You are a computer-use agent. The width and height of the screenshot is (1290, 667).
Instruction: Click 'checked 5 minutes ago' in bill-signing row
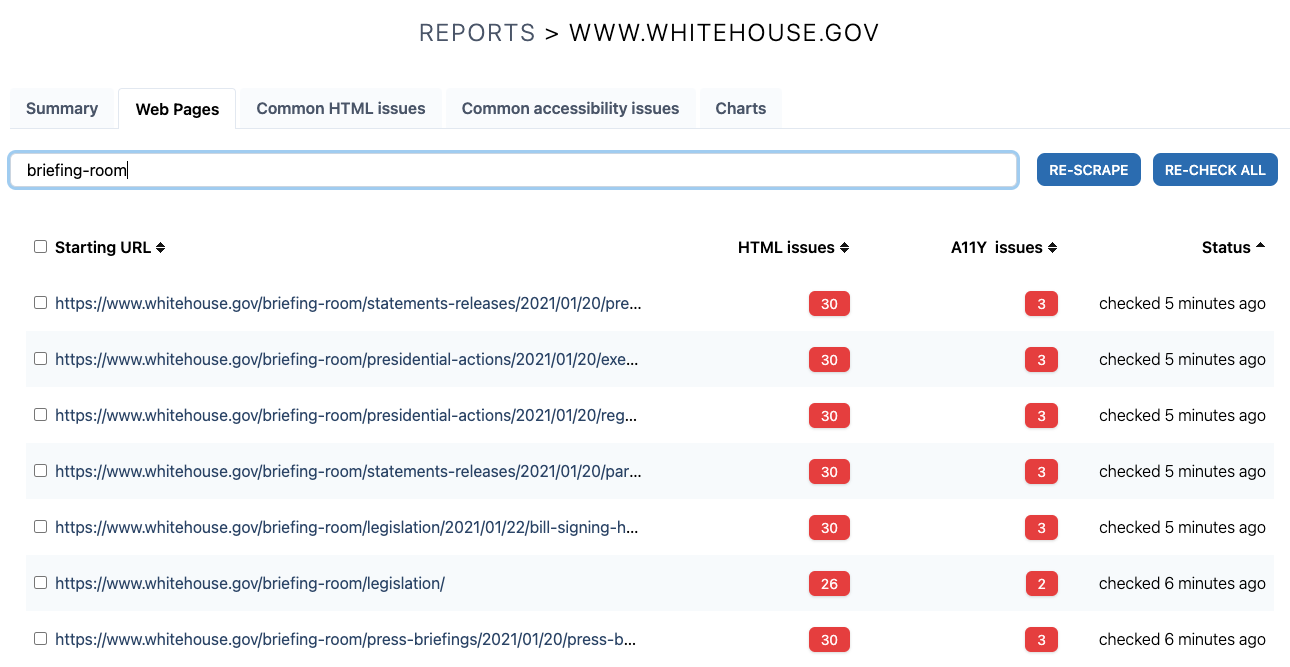pos(1182,527)
